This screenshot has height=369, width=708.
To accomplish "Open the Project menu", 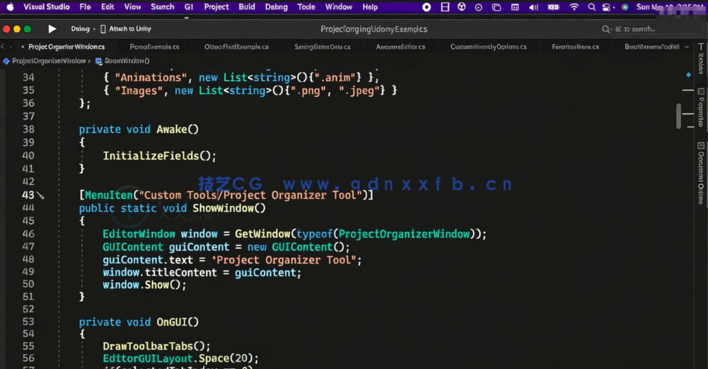I will tap(216, 7).
